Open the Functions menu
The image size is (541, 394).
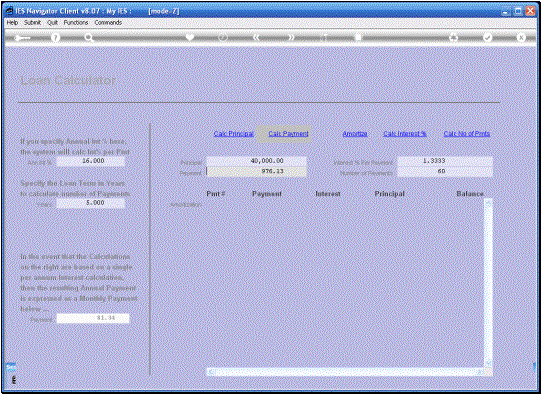click(x=76, y=22)
